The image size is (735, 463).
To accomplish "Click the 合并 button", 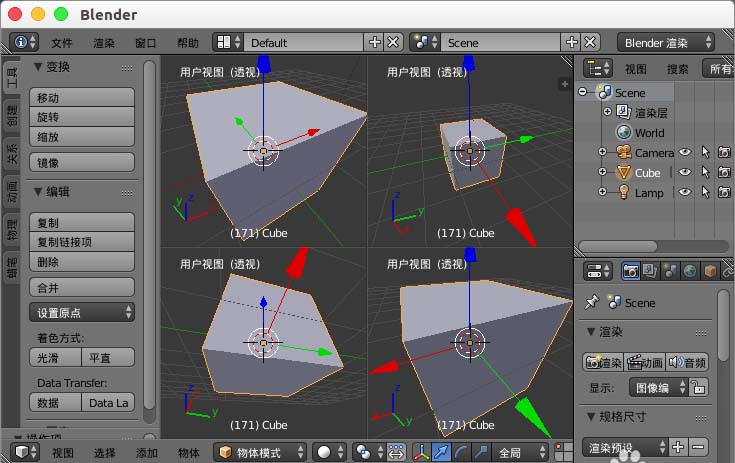I will click(x=82, y=287).
